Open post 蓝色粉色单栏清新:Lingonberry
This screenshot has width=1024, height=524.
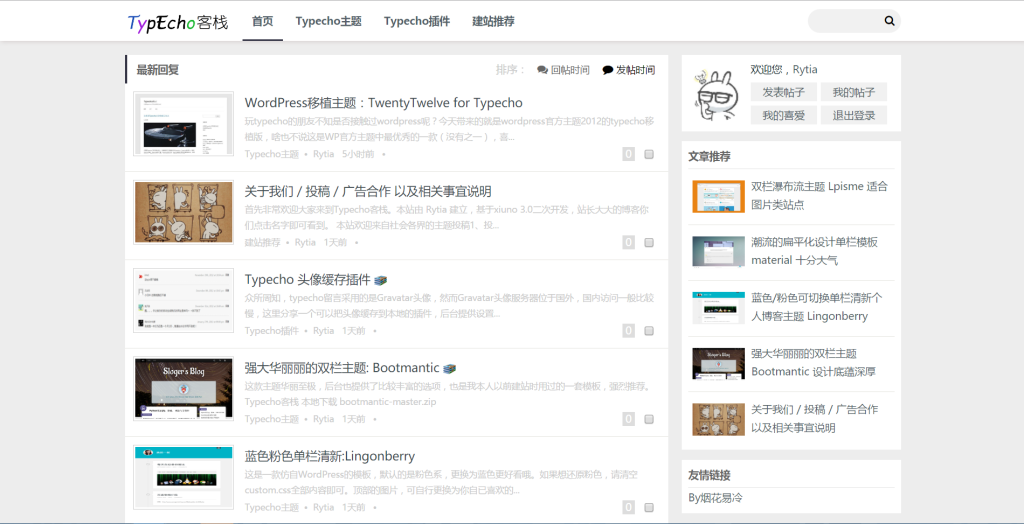[x=330, y=456]
